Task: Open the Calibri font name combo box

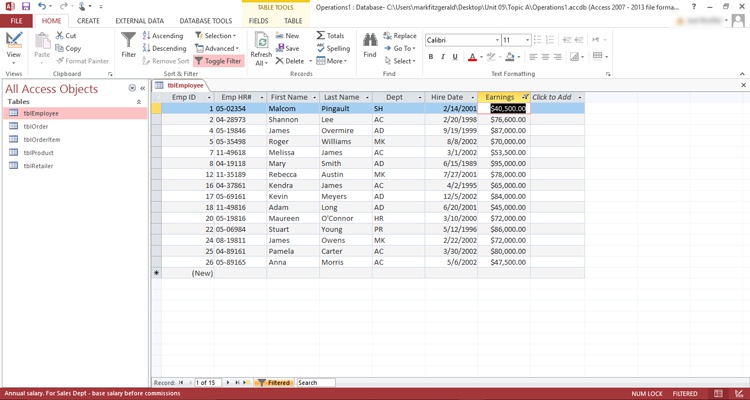Action: coord(463,40)
